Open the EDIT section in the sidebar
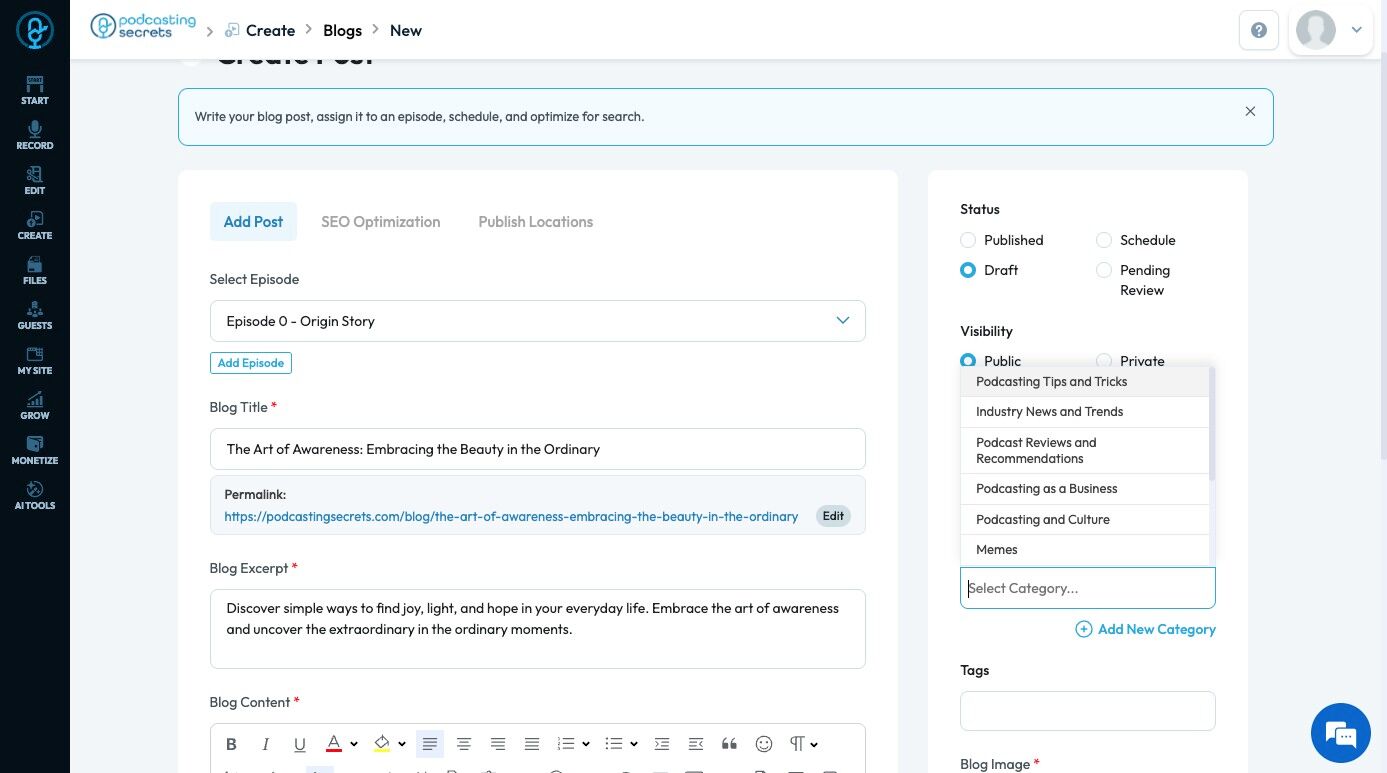The height and width of the screenshot is (773, 1387). [x=35, y=180]
